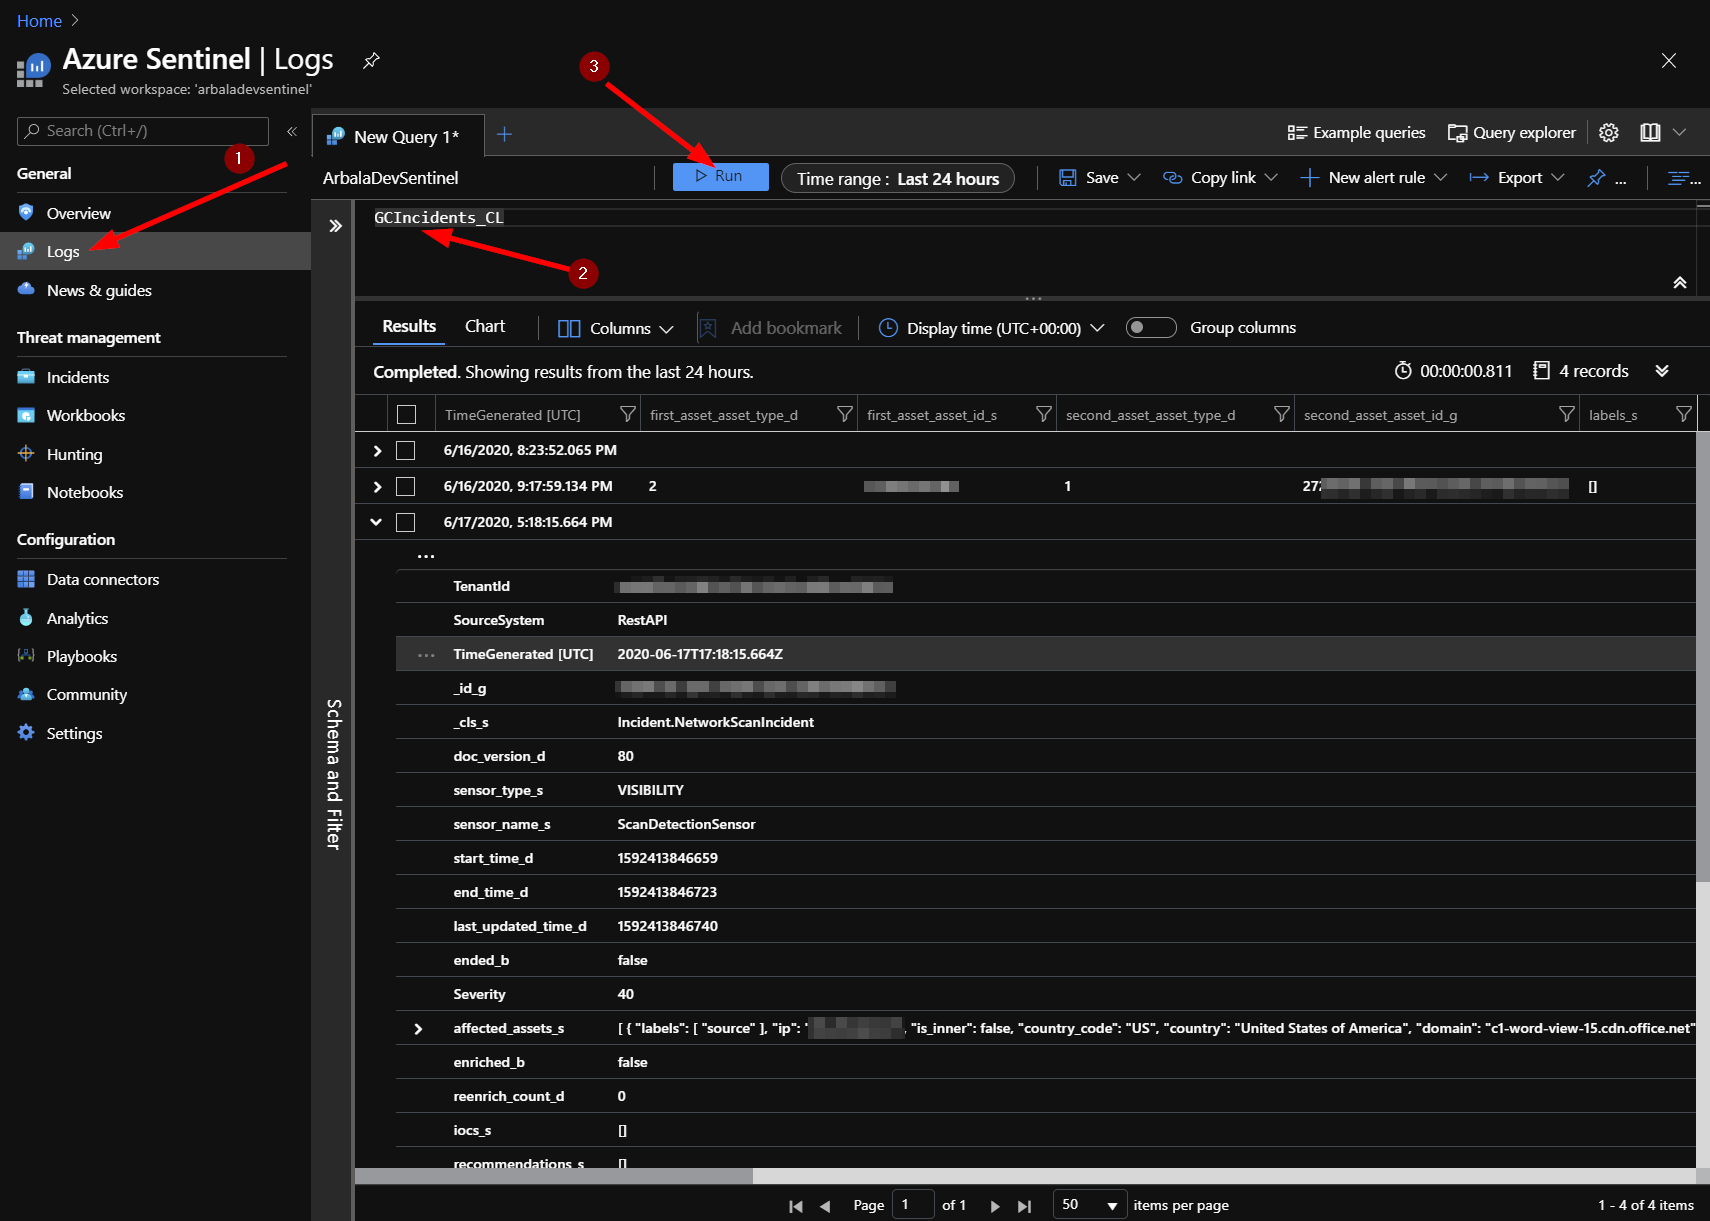The width and height of the screenshot is (1710, 1221).
Task: Open the docs book icon beside the settings gear
Action: pyautogui.click(x=1650, y=132)
